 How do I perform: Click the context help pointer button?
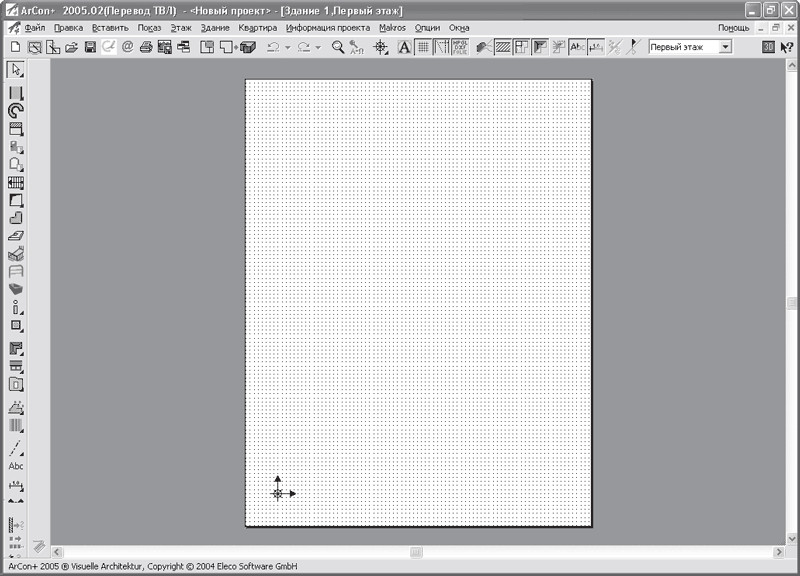(786, 47)
